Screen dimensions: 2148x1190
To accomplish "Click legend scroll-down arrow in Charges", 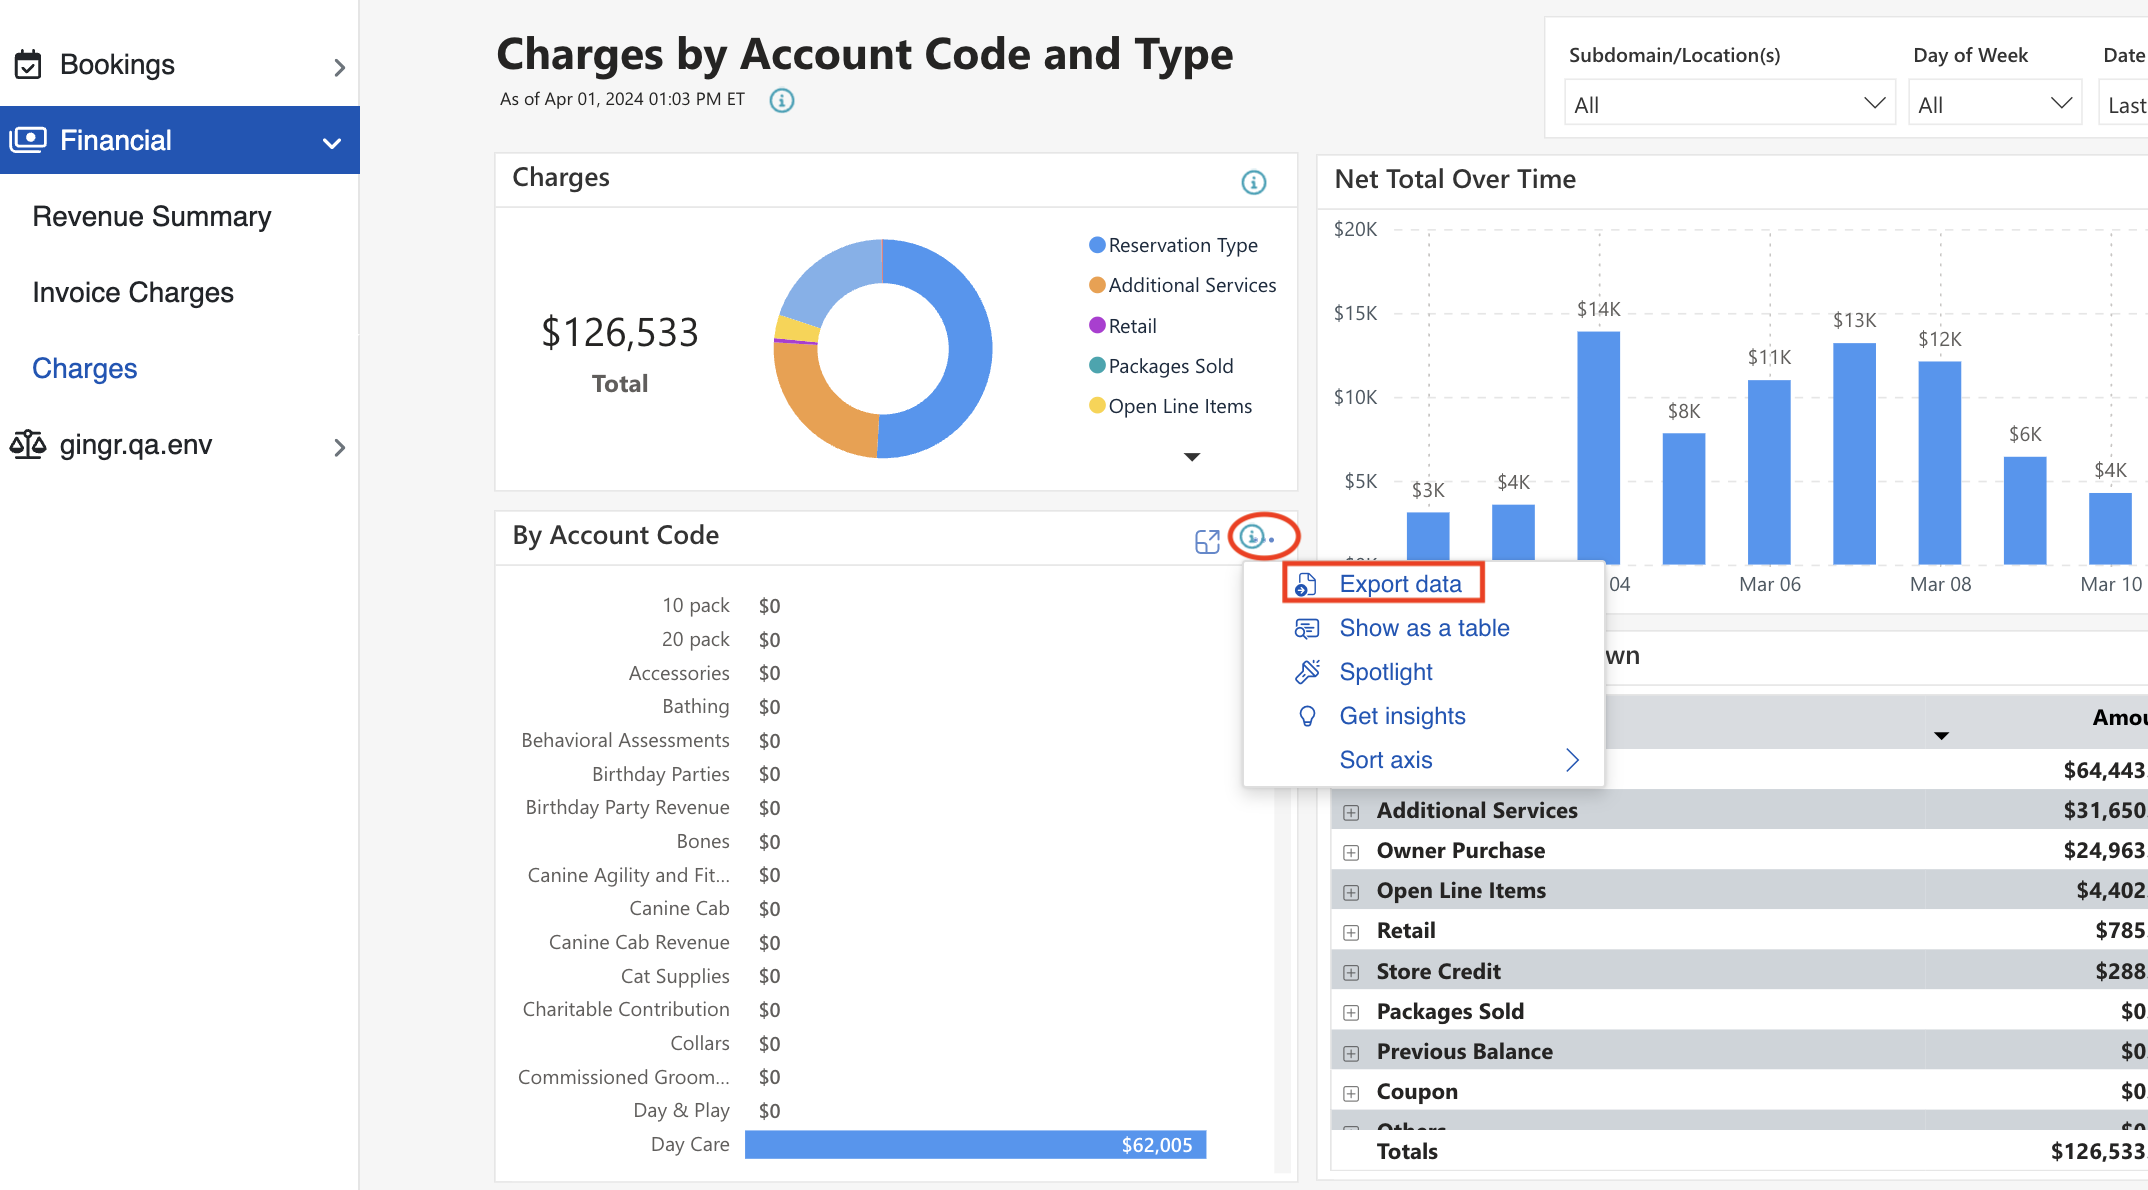I will tap(1192, 457).
